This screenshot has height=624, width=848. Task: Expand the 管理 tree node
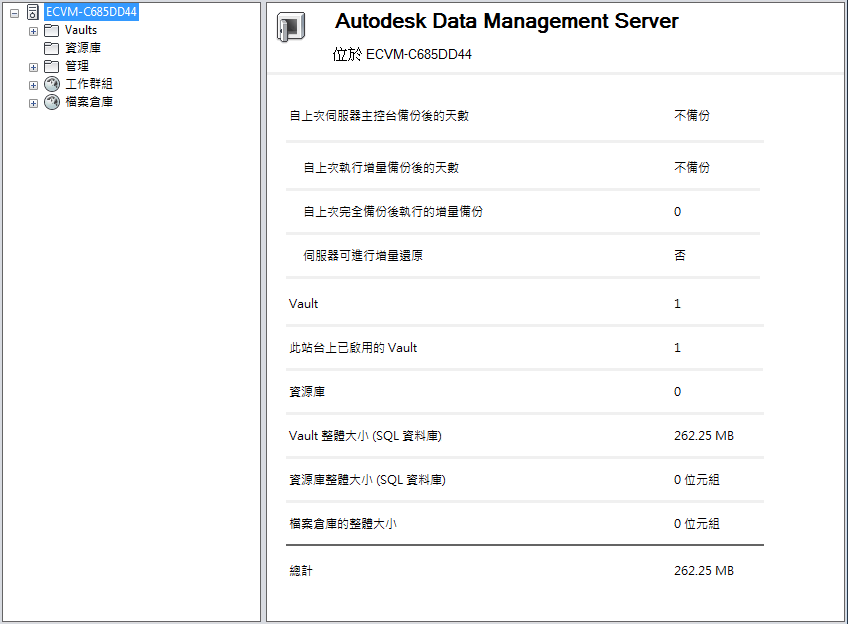click(33, 67)
